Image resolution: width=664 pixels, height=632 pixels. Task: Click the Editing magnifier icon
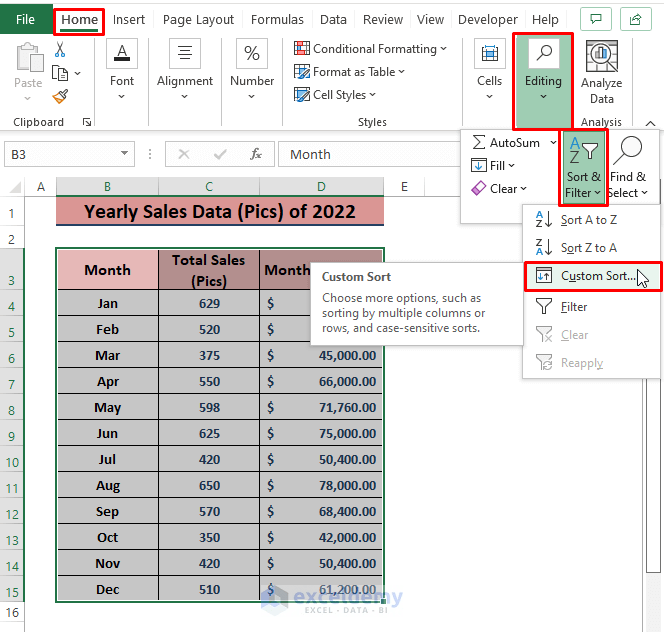tap(544, 53)
